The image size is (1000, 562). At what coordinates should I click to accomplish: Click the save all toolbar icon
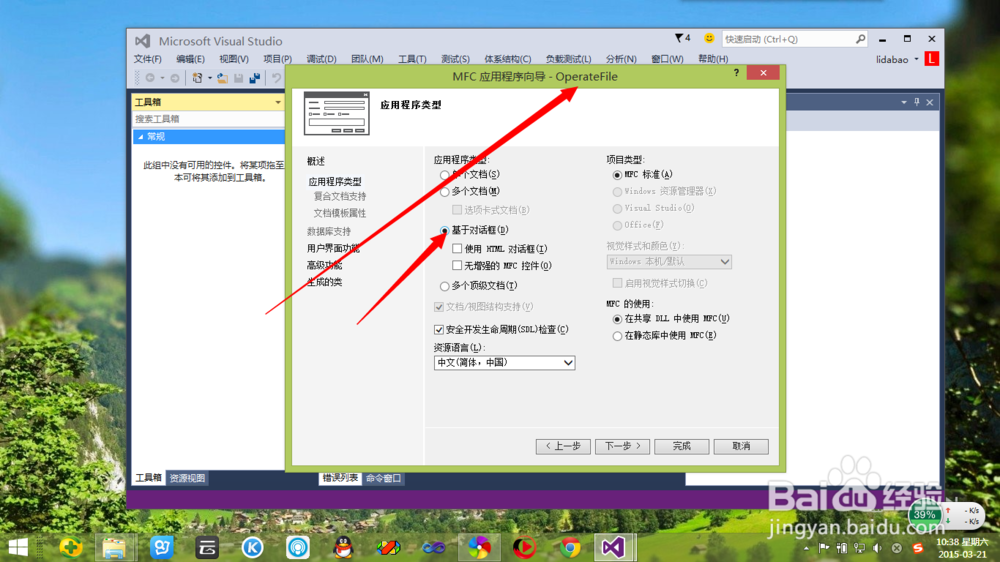click(254, 78)
